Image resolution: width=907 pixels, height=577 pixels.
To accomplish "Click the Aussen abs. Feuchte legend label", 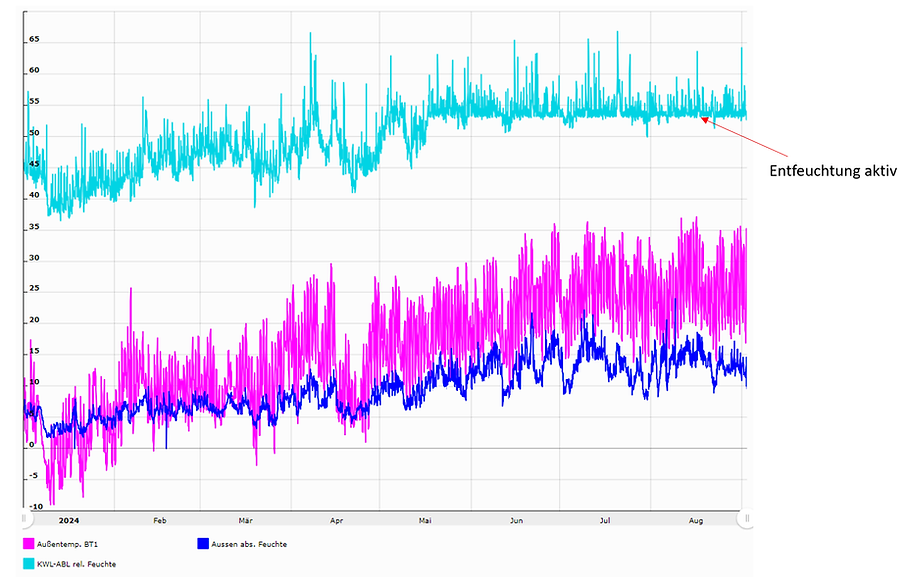I will coord(249,544).
